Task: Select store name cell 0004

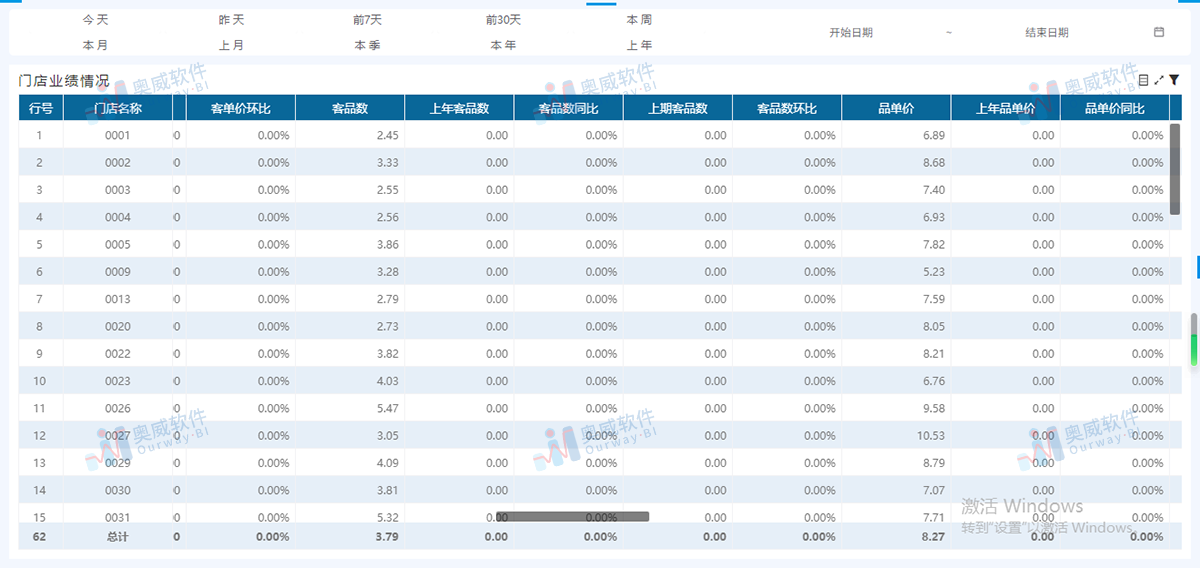Action: click(118, 217)
